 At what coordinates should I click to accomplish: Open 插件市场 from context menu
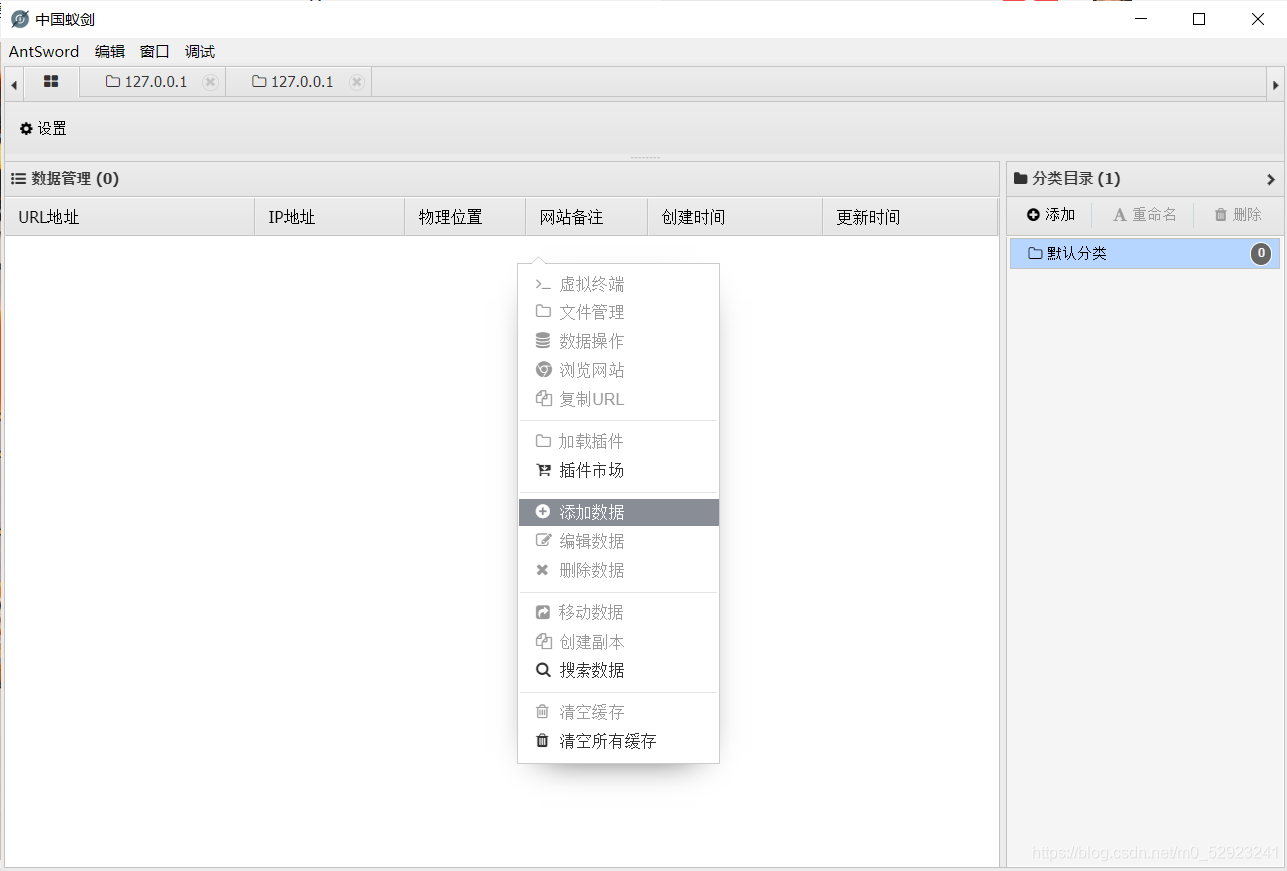618,470
